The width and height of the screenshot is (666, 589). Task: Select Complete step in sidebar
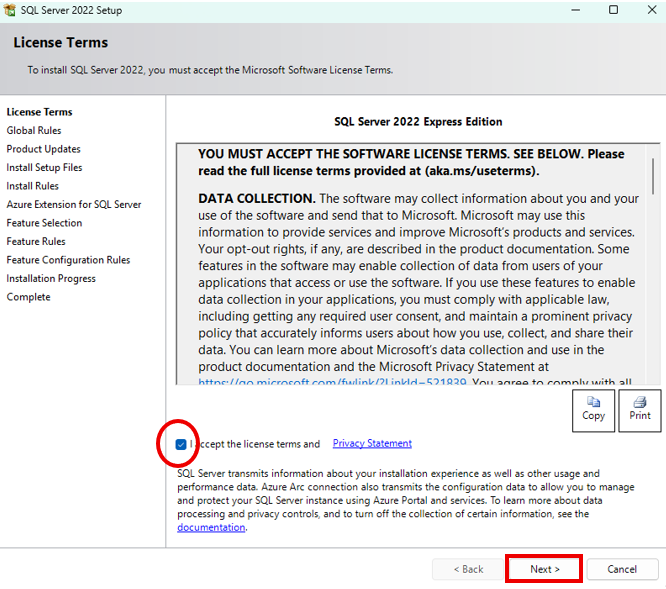[x=28, y=297]
